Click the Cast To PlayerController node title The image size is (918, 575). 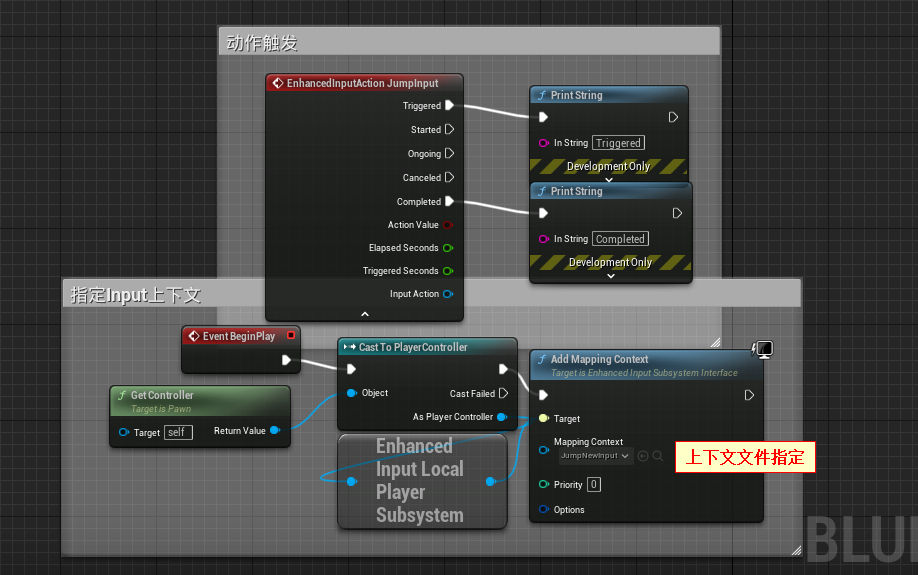pyautogui.click(x=413, y=347)
